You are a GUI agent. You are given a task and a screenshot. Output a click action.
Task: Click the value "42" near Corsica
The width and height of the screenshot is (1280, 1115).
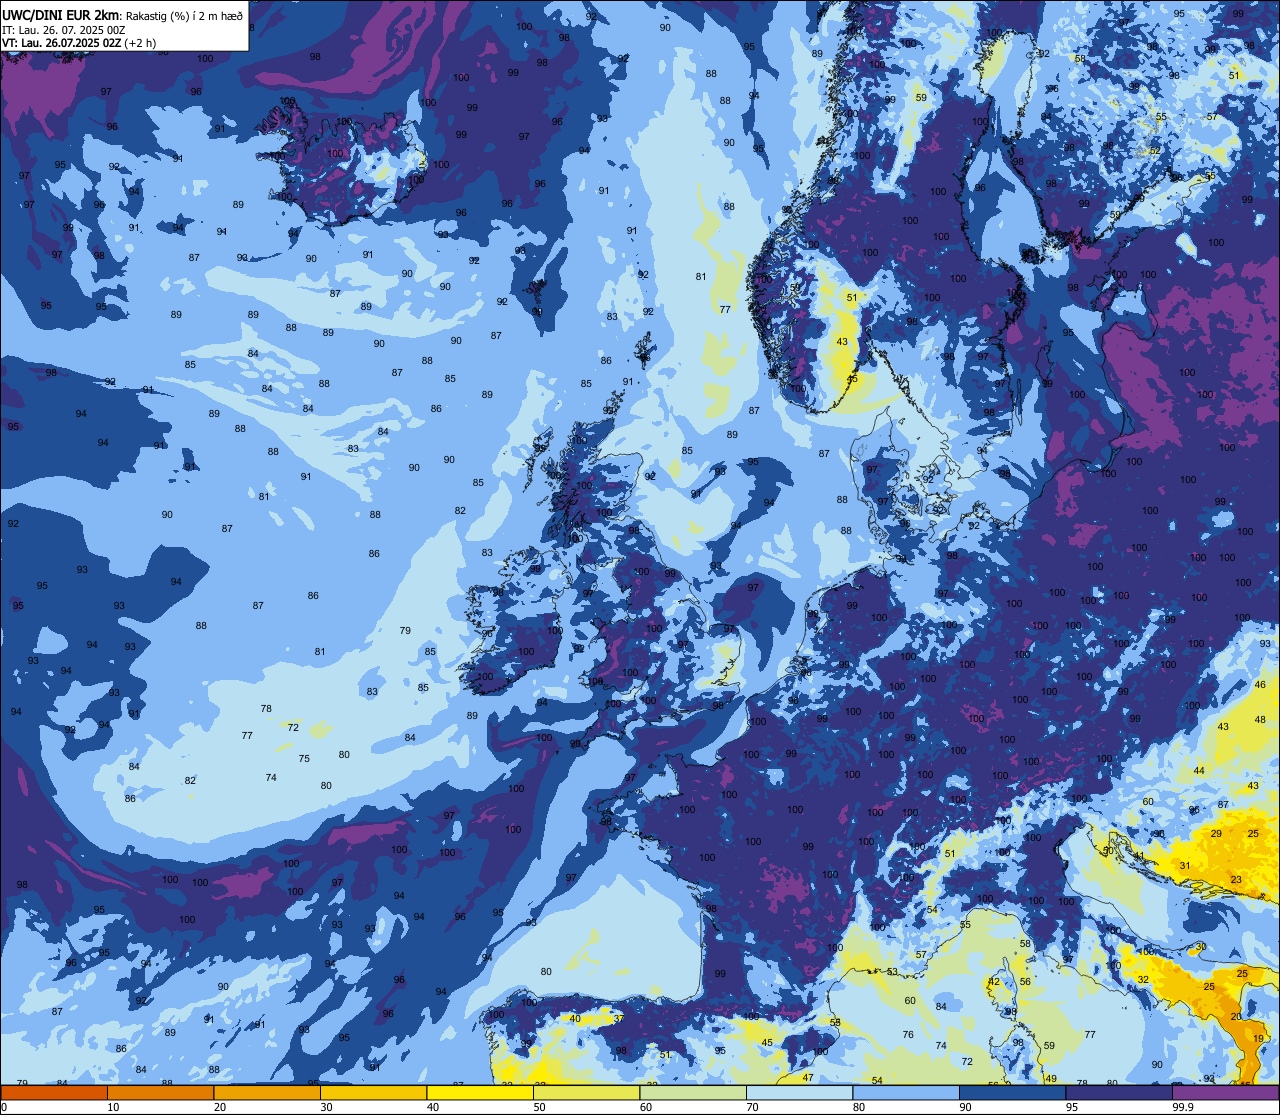(x=993, y=983)
